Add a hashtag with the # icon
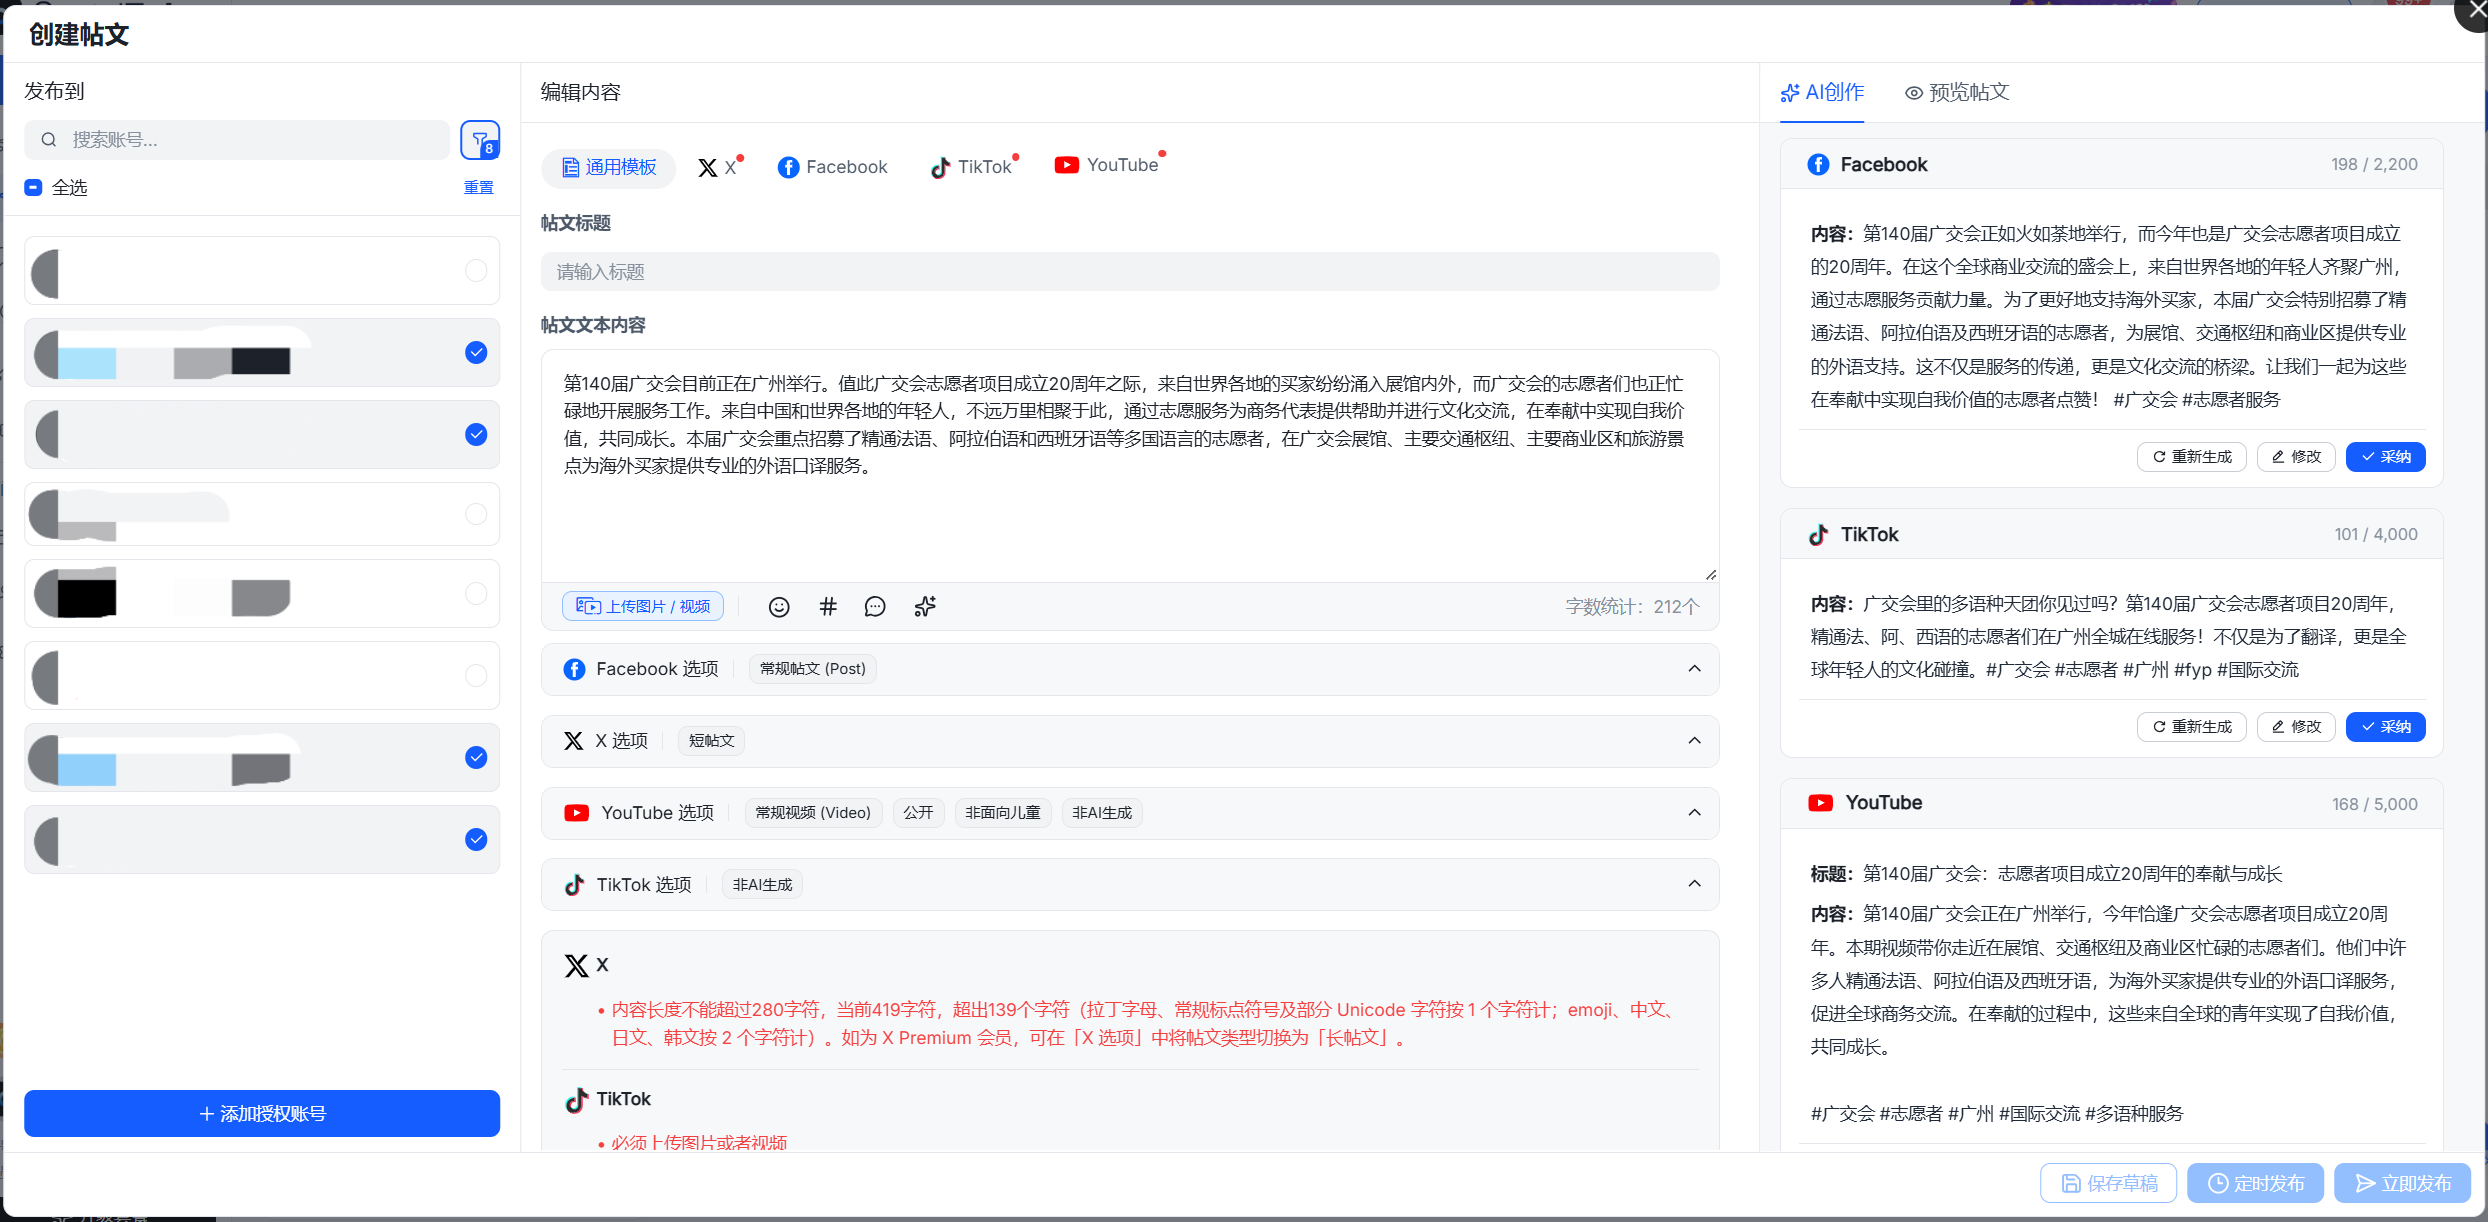 [x=828, y=606]
